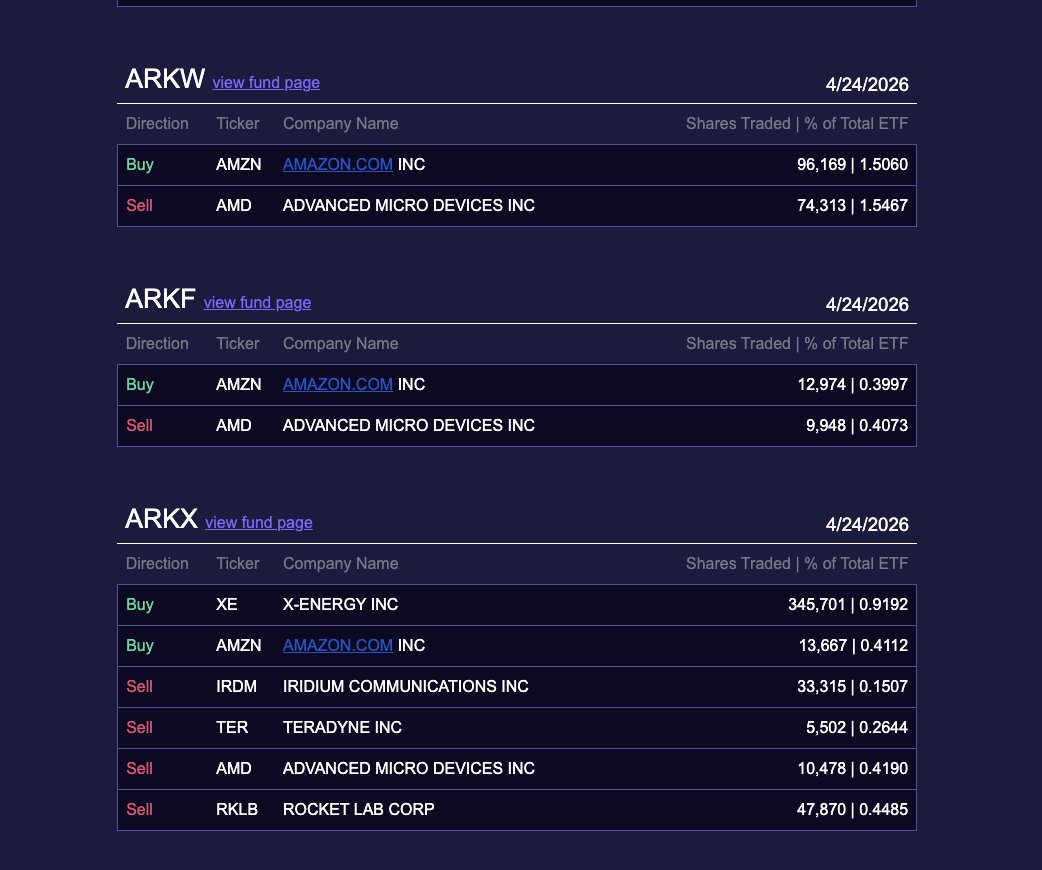Select the XE ticker cell
Image resolution: width=1042 pixels, height=870 pixels.
coord(227,605)
